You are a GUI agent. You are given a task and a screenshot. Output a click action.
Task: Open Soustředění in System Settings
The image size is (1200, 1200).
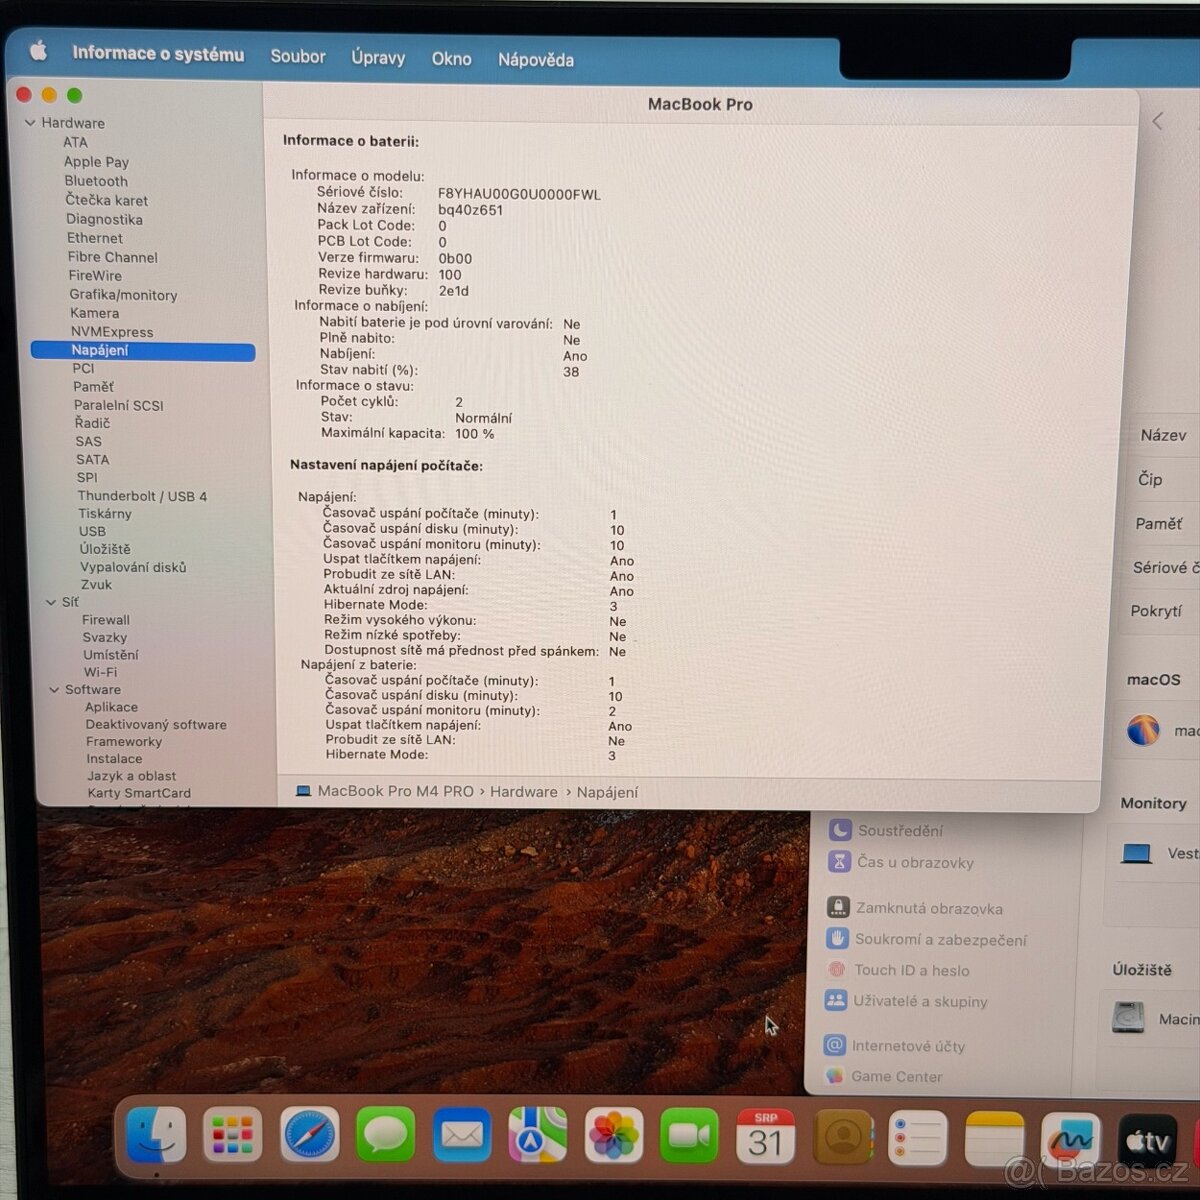pyautogui.click(x=900, y=831)
